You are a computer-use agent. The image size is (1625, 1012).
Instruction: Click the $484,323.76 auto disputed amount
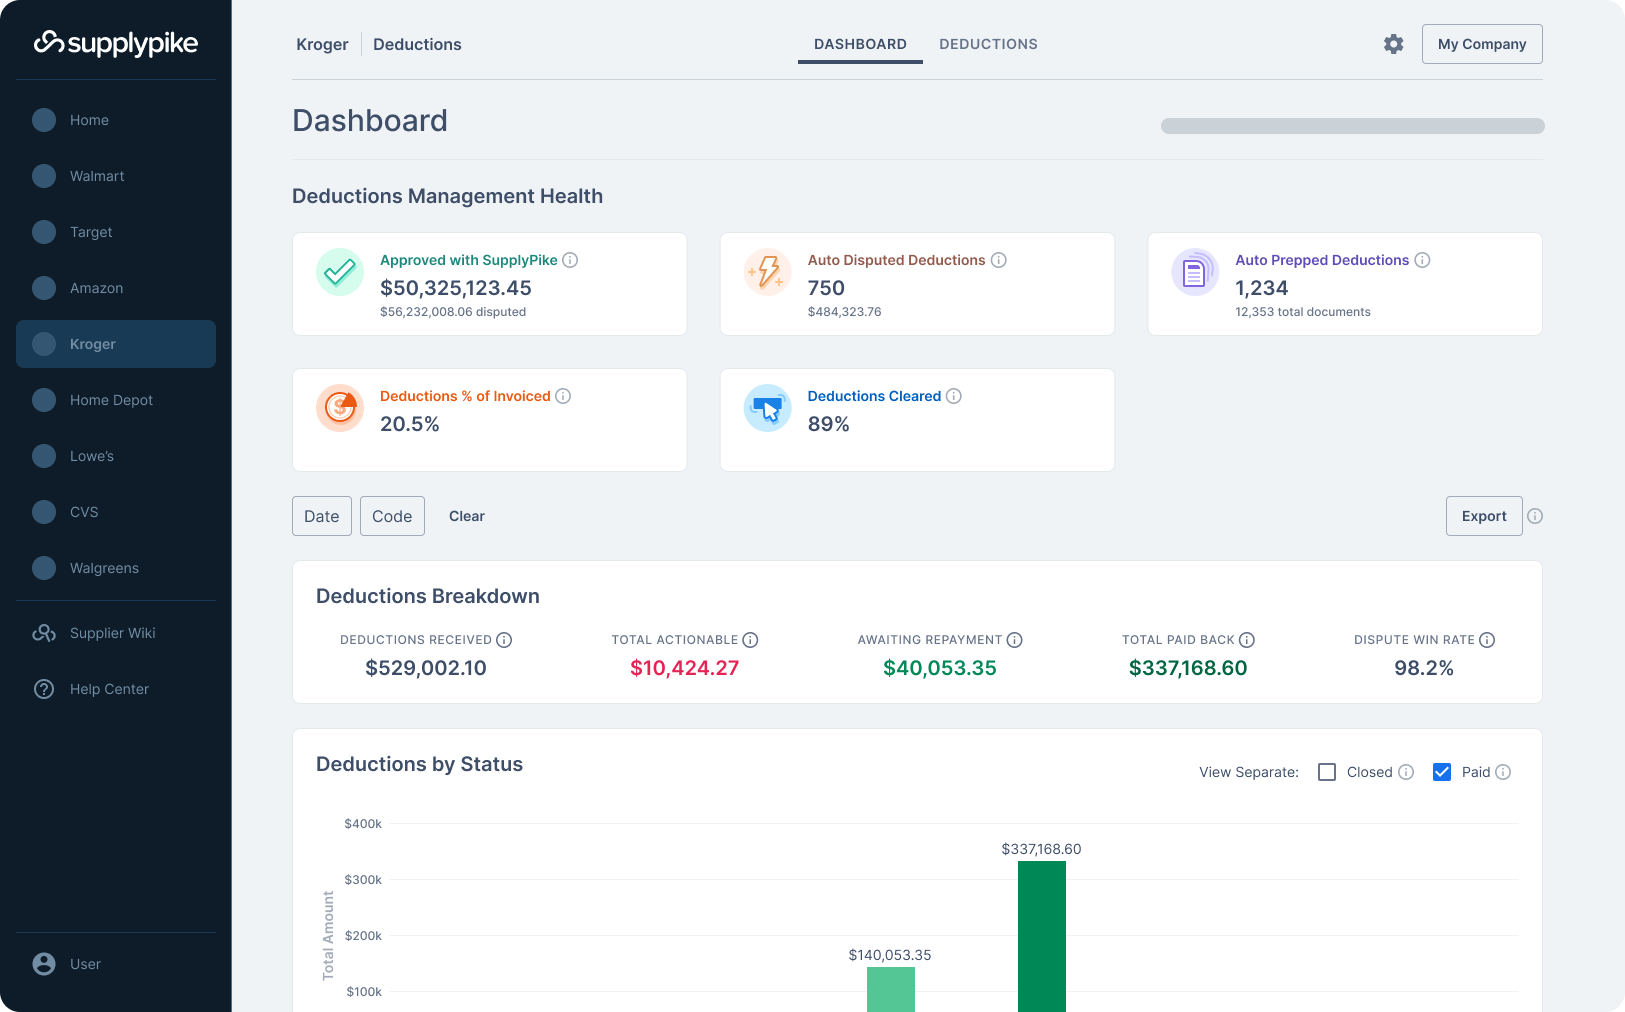pyautogui.click(x=845, y=312)
